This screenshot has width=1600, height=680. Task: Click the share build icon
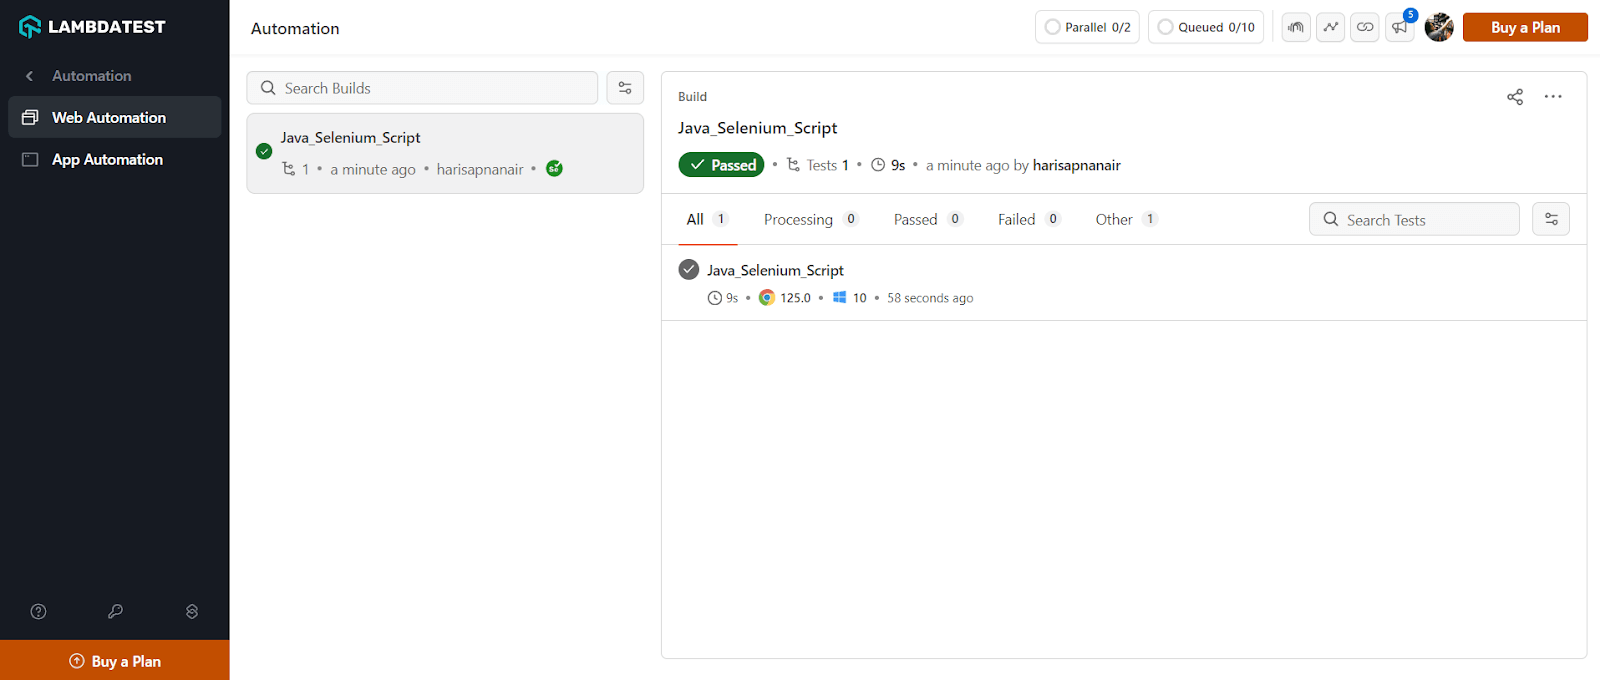[x=1515, y=97]
